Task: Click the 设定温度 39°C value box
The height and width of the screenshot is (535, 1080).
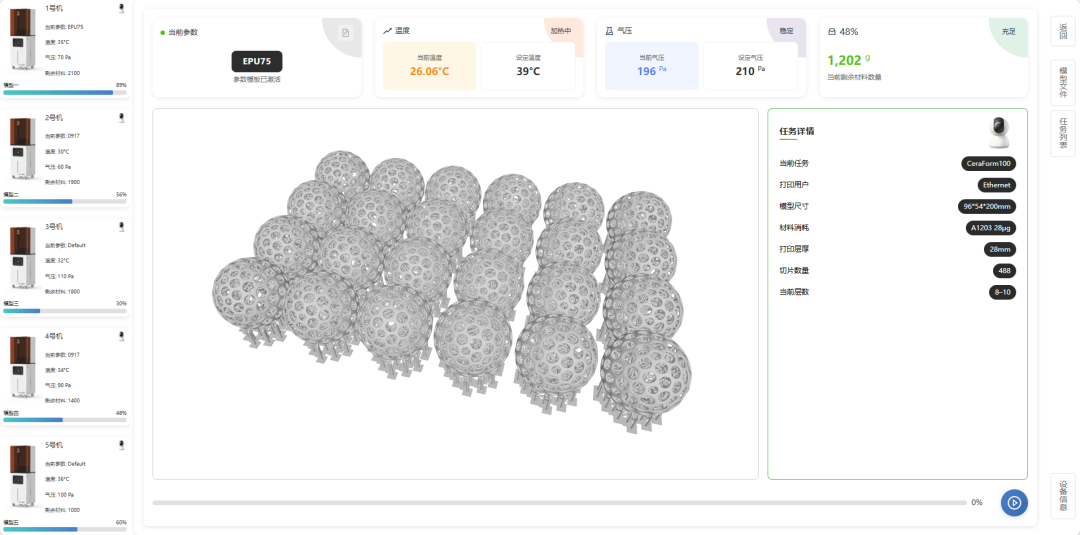Action: (528, 66)
